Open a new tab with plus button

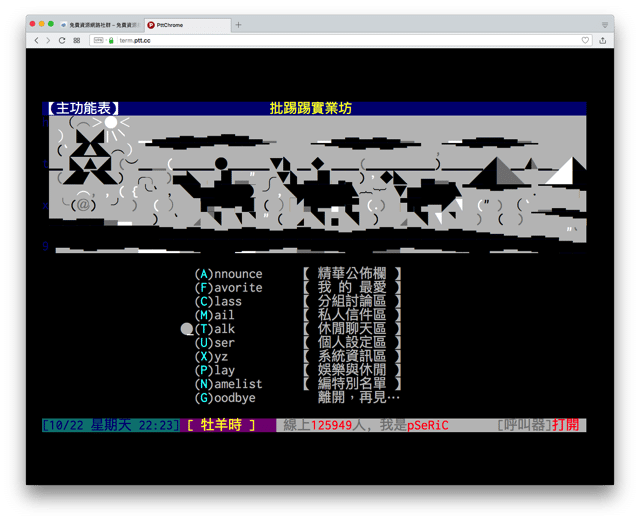coord(238,24)
